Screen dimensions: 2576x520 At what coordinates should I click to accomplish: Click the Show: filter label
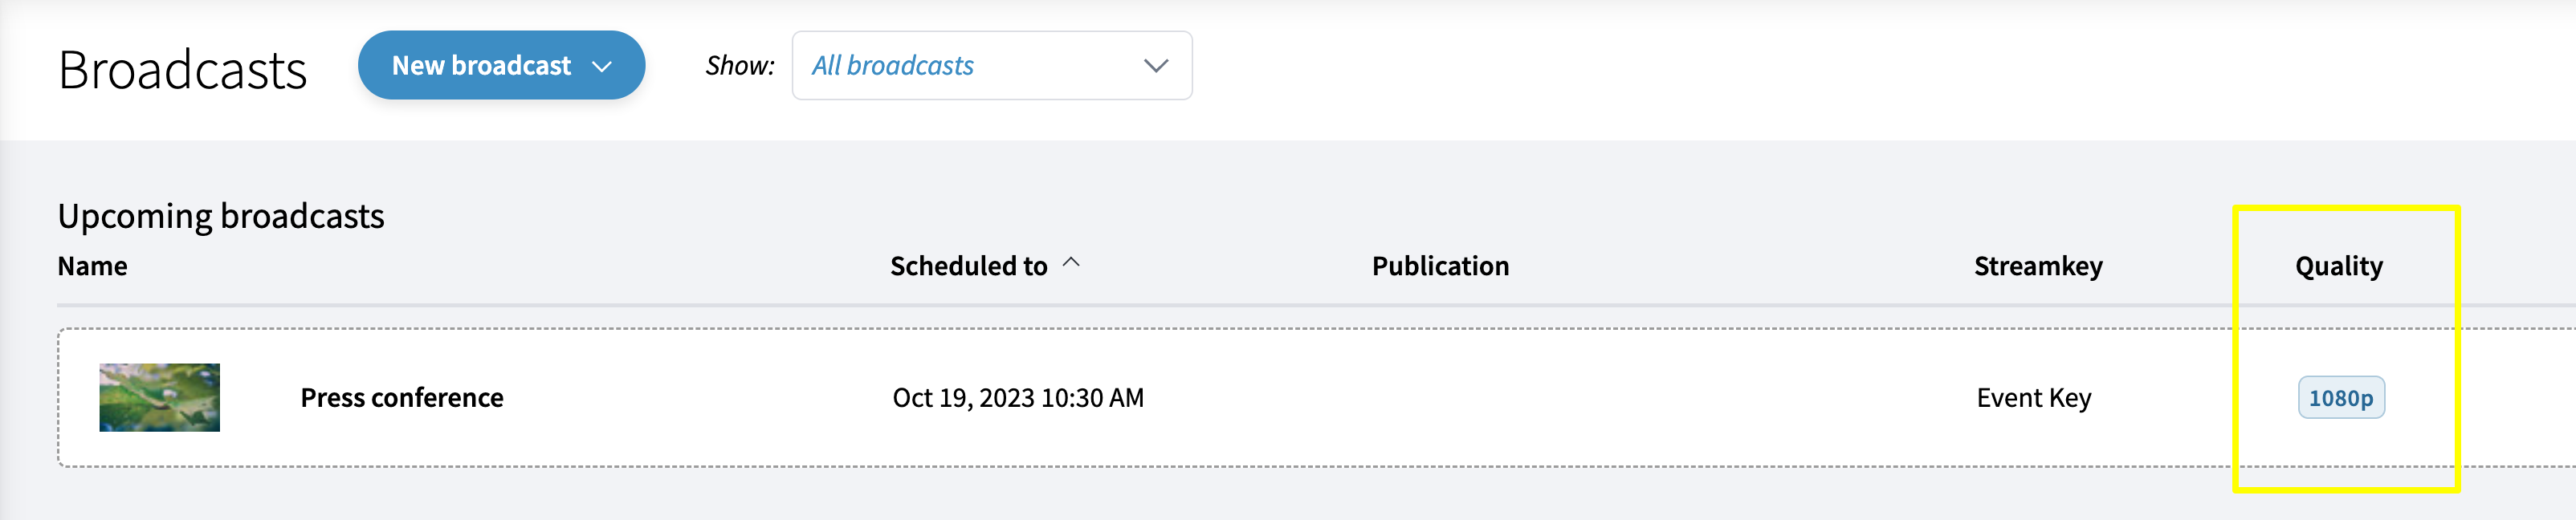point(740,66)
